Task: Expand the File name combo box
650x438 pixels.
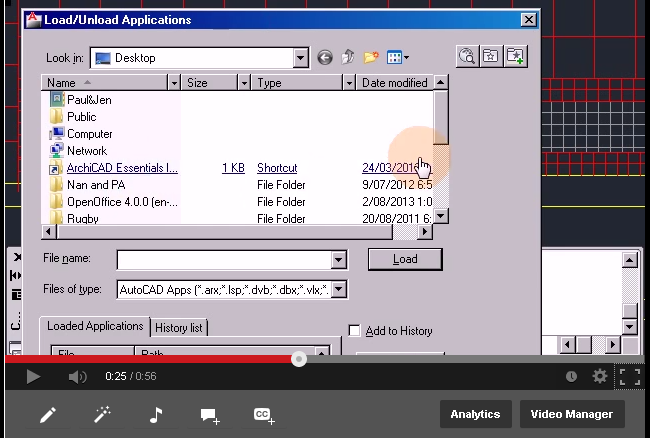Action: [x=338, y=260]
